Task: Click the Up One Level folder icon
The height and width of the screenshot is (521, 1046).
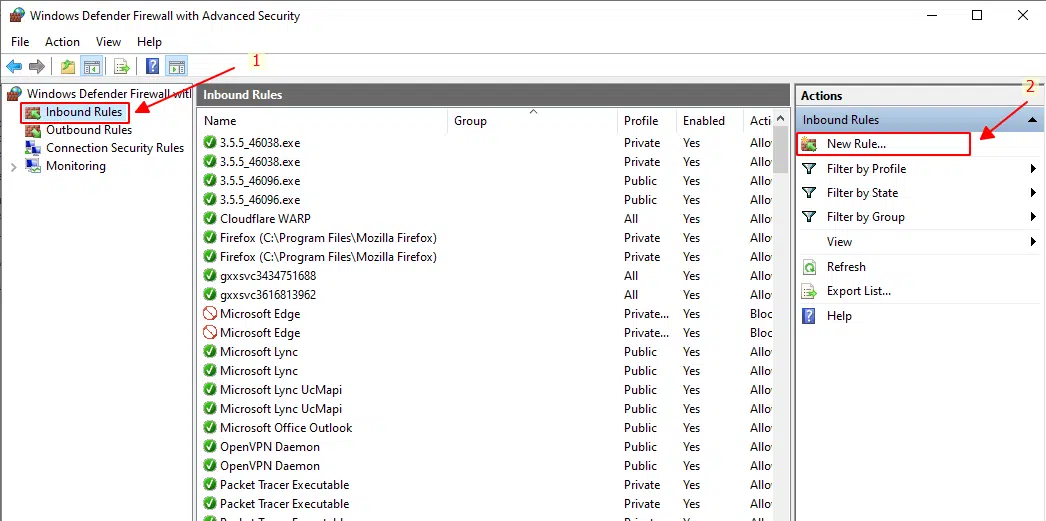Action: coord(67,67)
